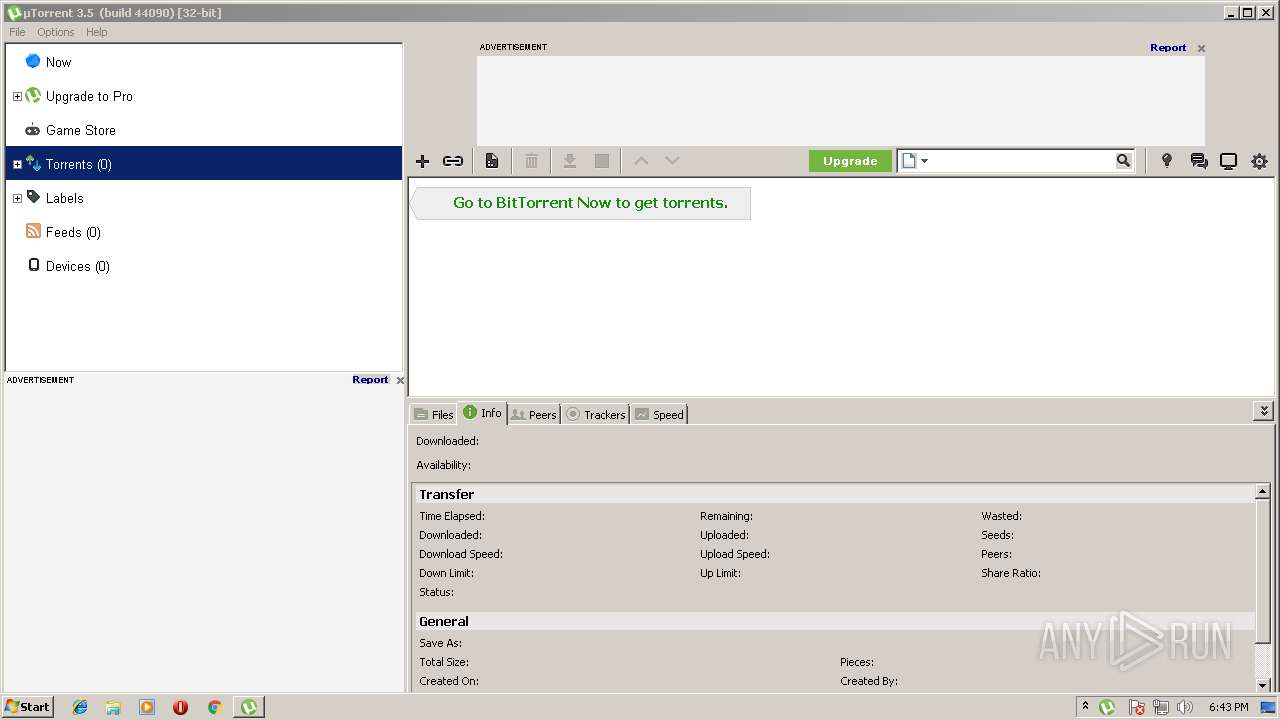The image size is (1280, 720).
Task: Click volume speaker tray icon
Action: pos(1185,707)
